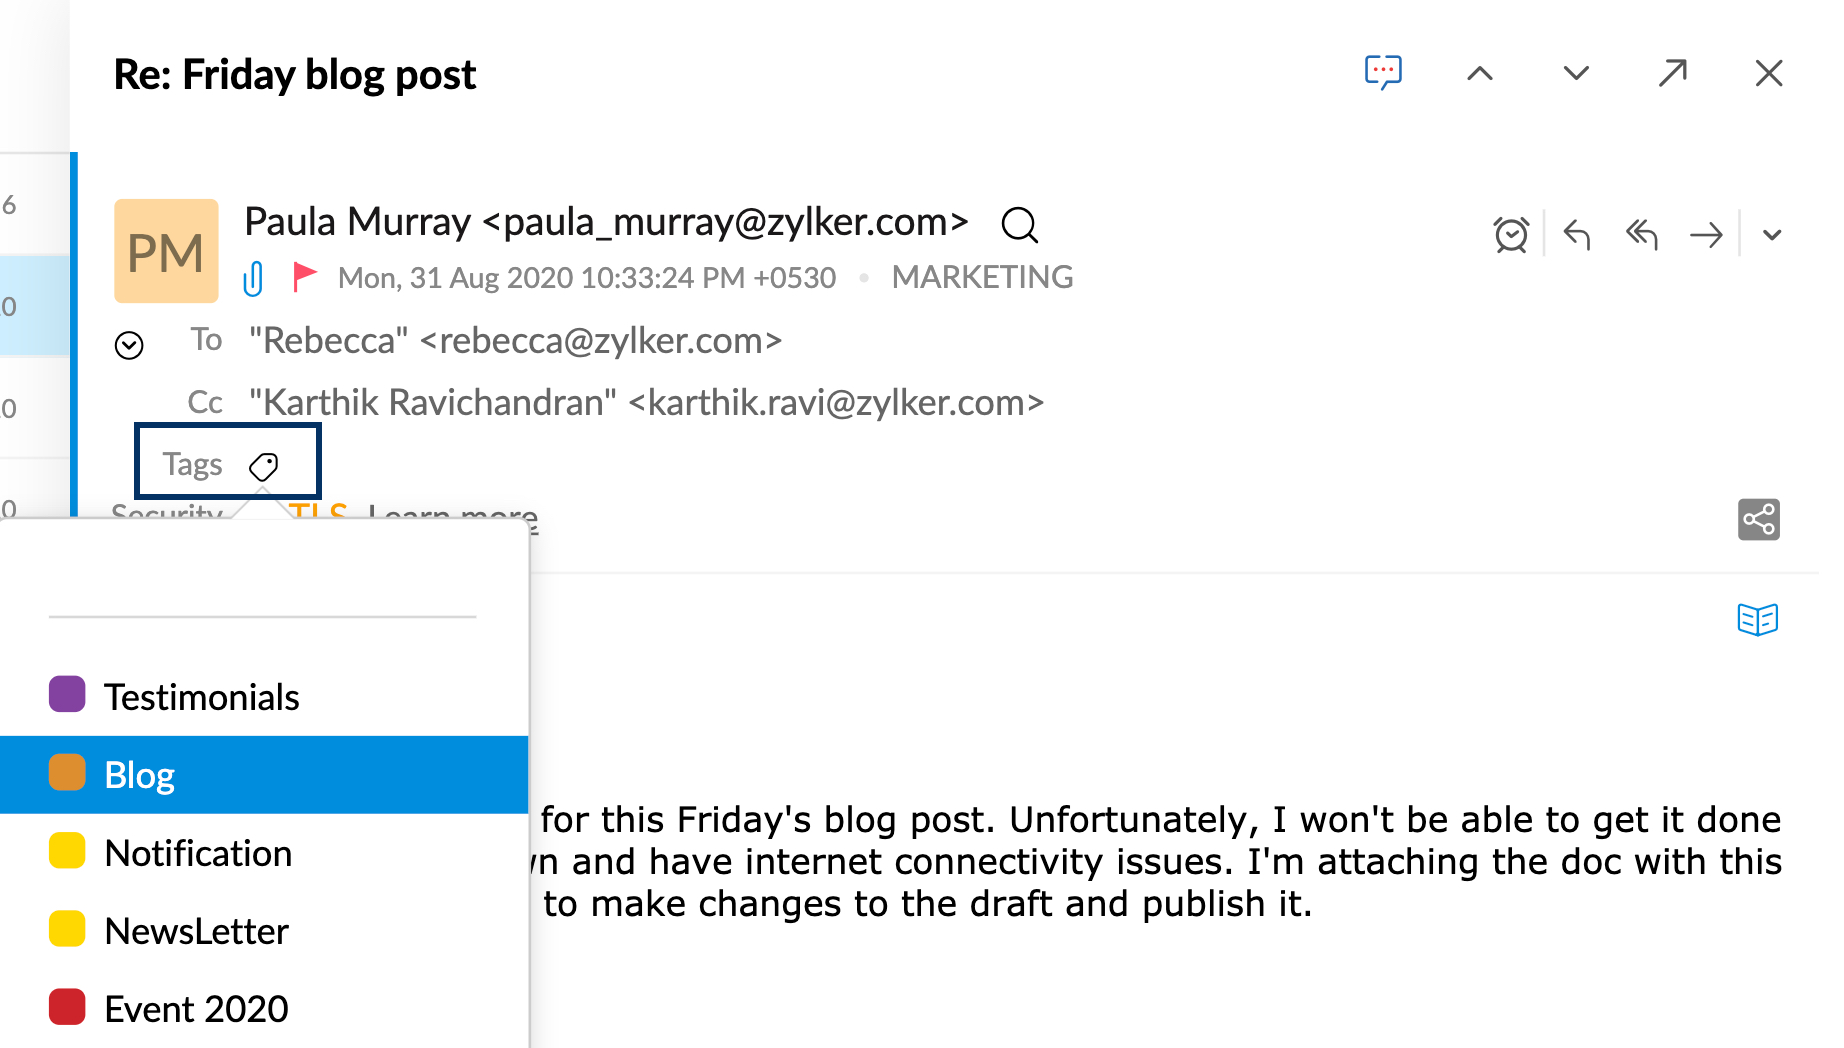Collapse recipient details chevron
This screenshot has height=1048, width=1844.
(x=129, y=346)
